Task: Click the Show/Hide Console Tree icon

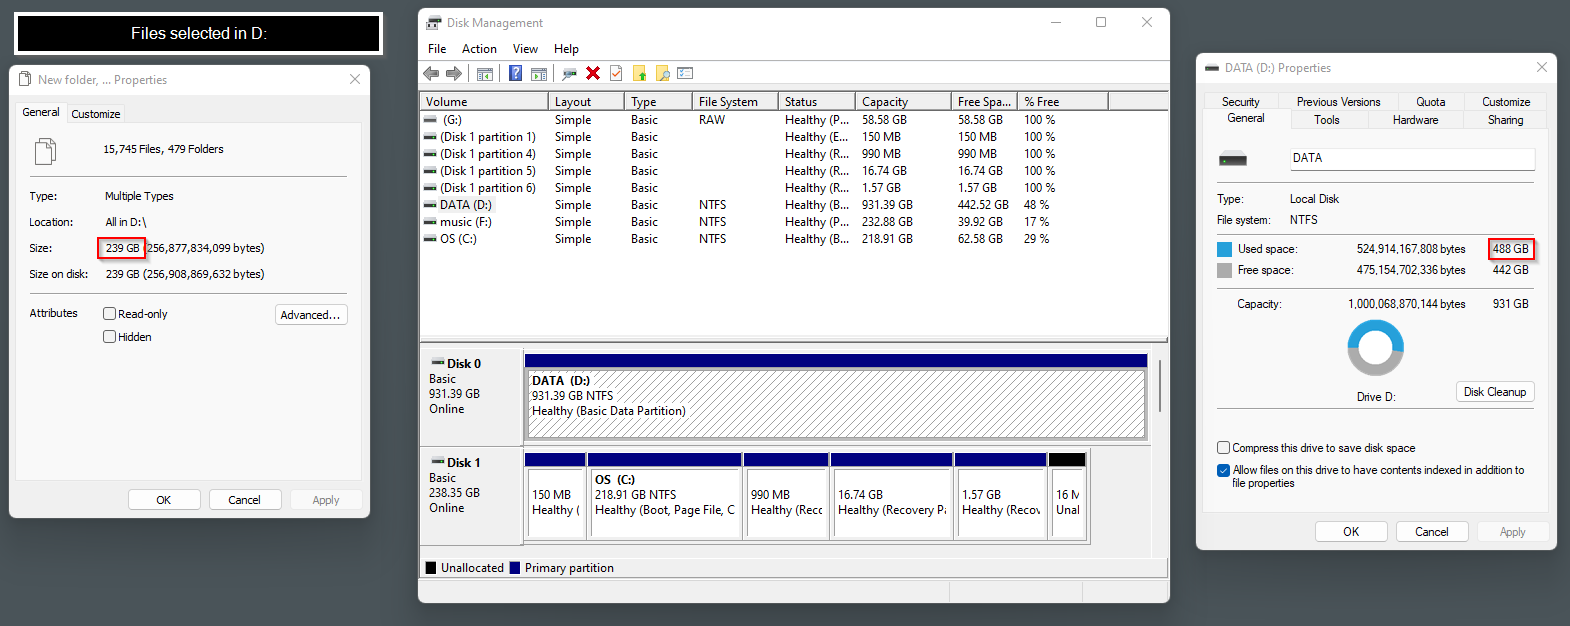Action: (485, 73)
